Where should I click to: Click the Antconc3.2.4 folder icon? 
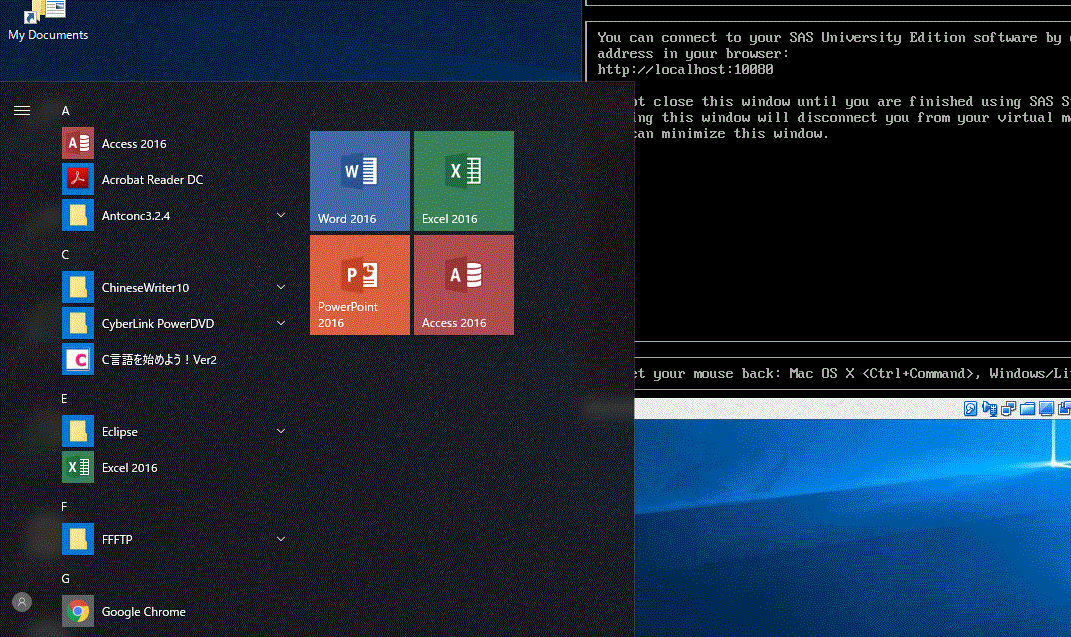[x=78, y=215]
